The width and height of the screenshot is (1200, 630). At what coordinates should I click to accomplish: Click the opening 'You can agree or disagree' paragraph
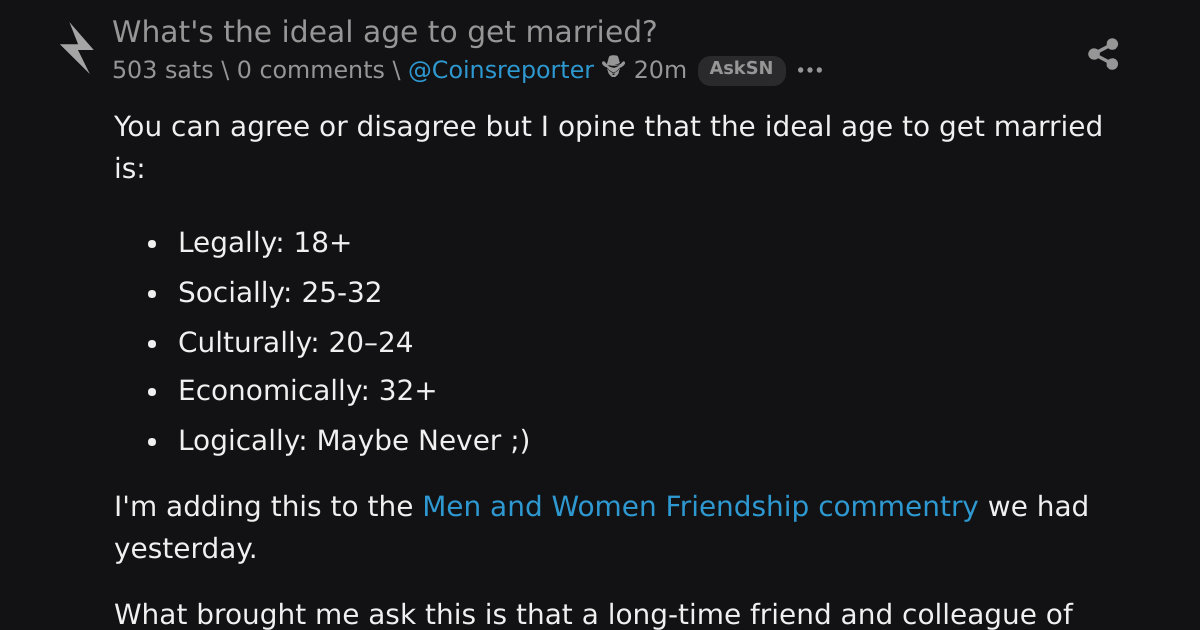click(608, 148)
